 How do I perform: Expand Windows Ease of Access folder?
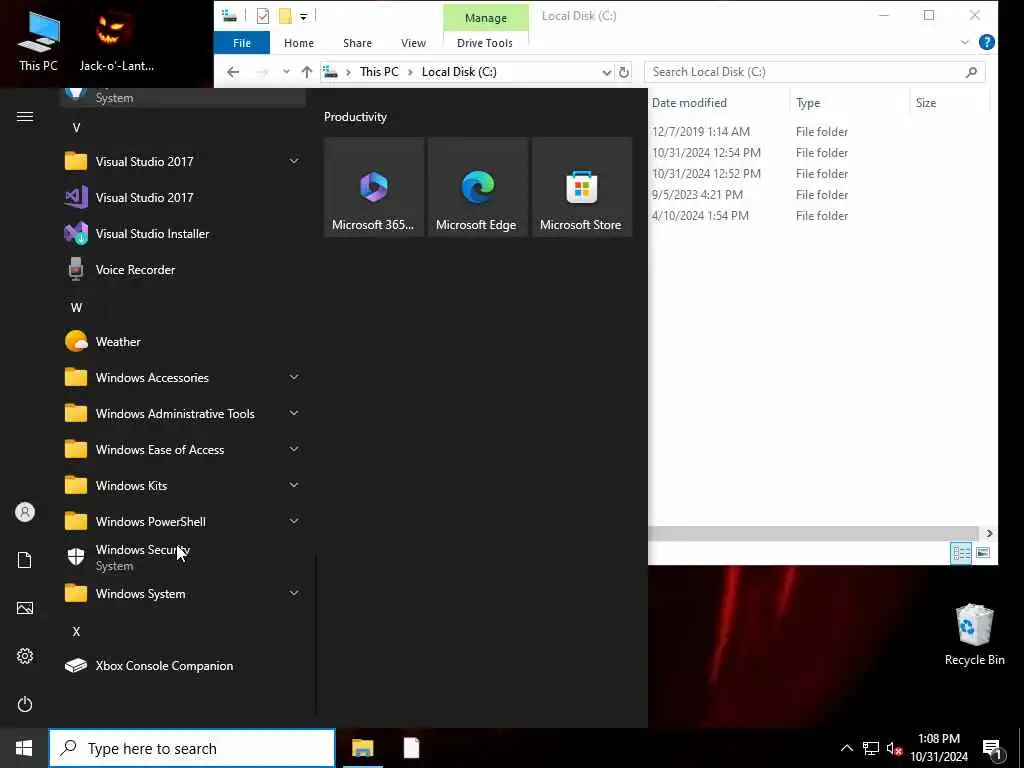(x=294, y=449)
